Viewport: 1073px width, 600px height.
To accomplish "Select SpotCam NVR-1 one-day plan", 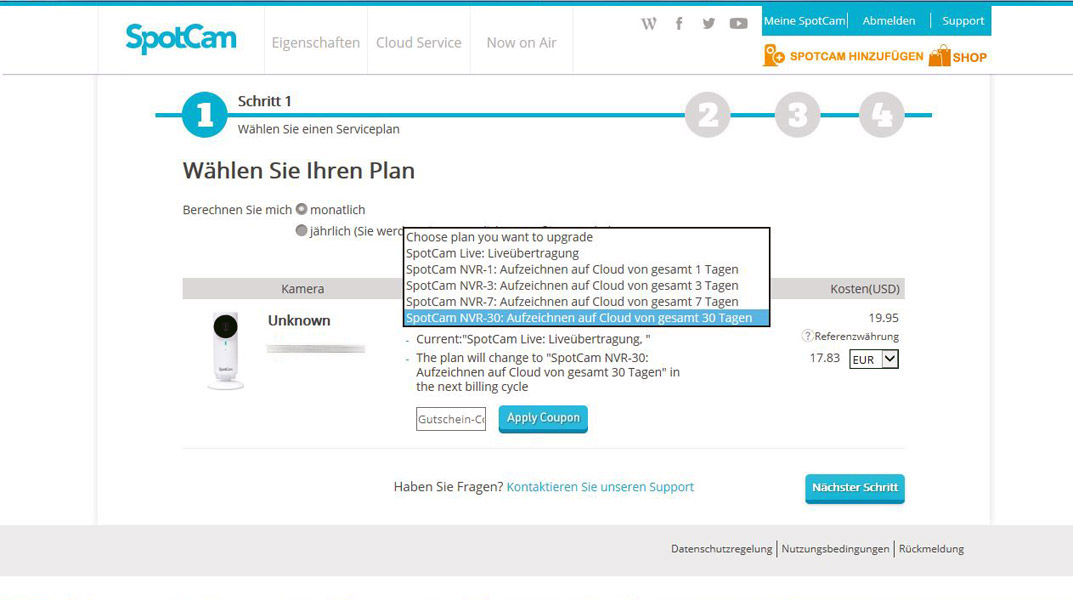I will click(586, 269).
